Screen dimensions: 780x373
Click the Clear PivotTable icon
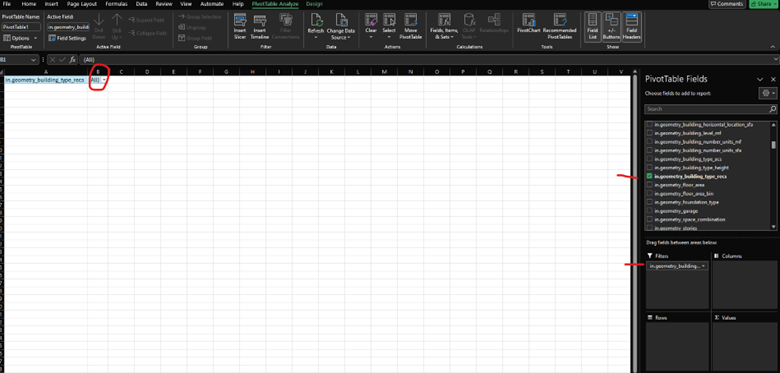pos(371,20)
